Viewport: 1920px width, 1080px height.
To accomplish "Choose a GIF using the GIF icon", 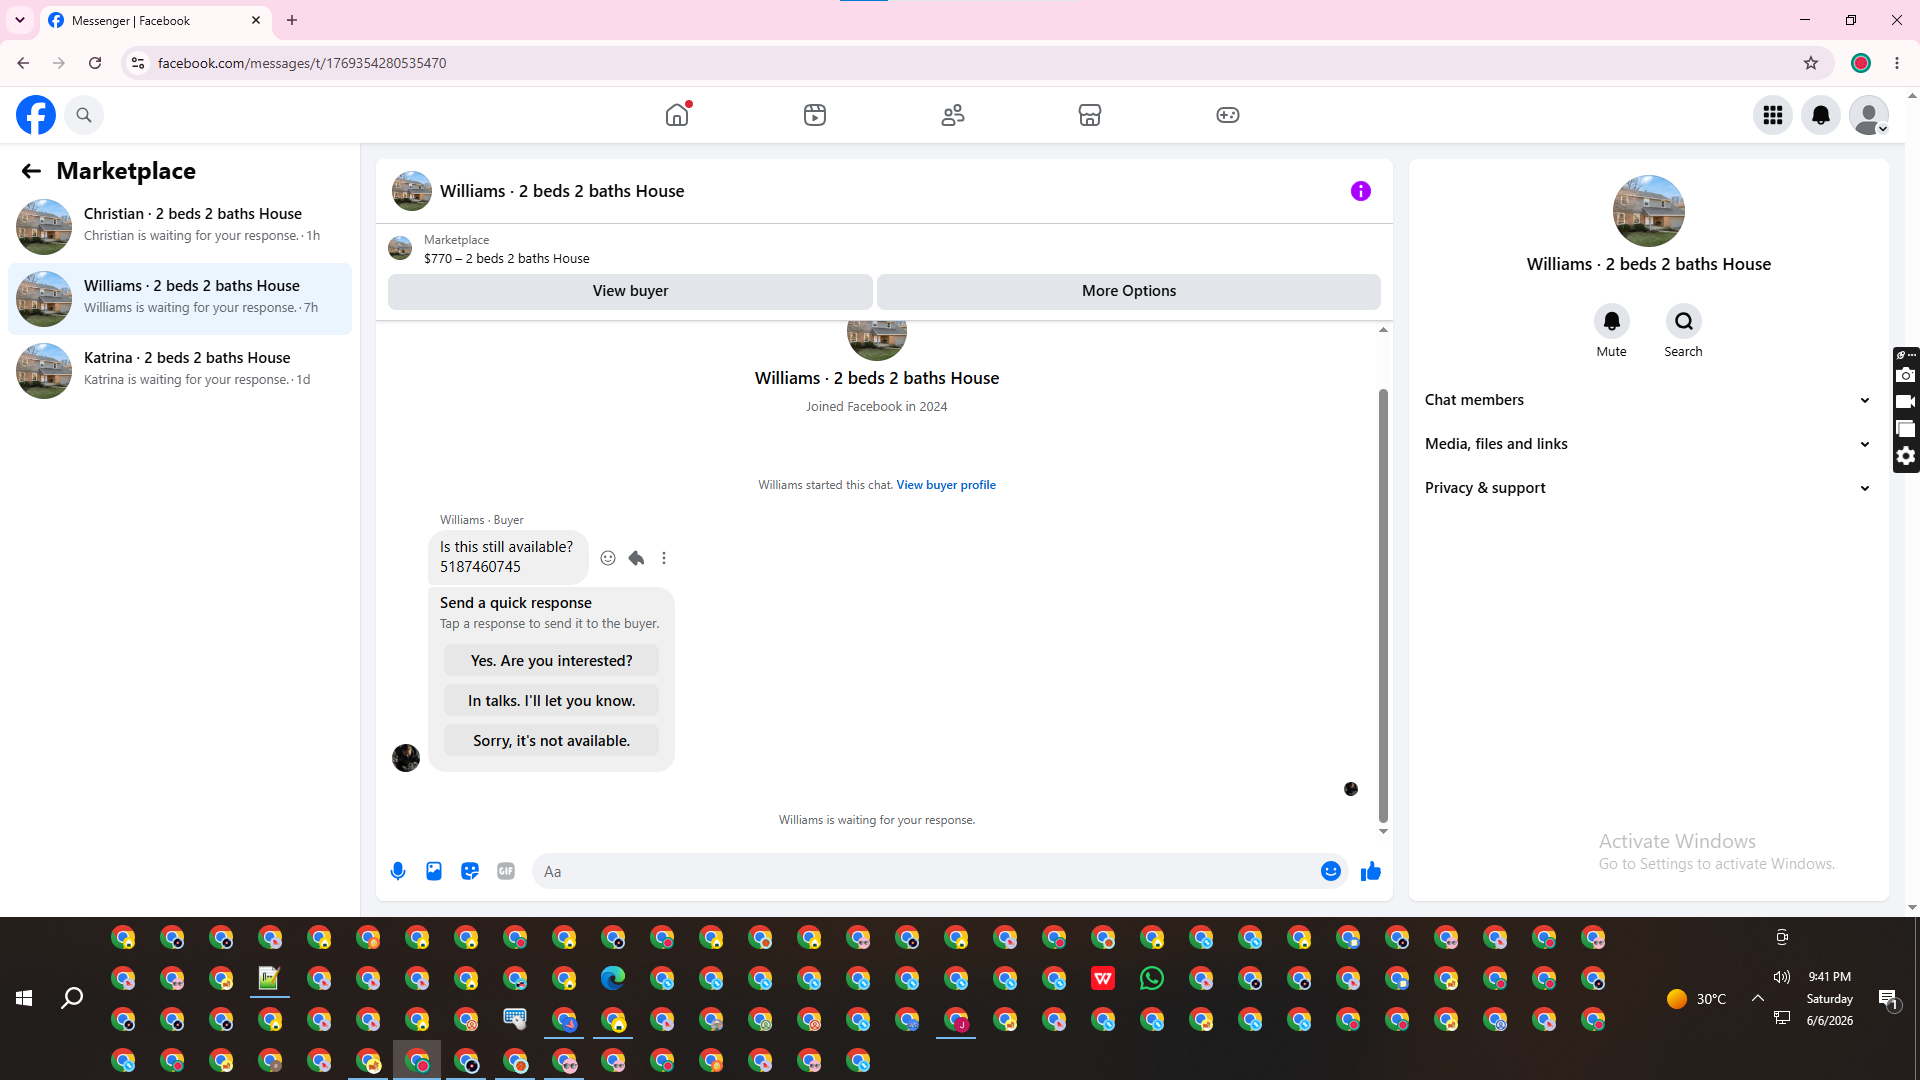I will point(506,871).
